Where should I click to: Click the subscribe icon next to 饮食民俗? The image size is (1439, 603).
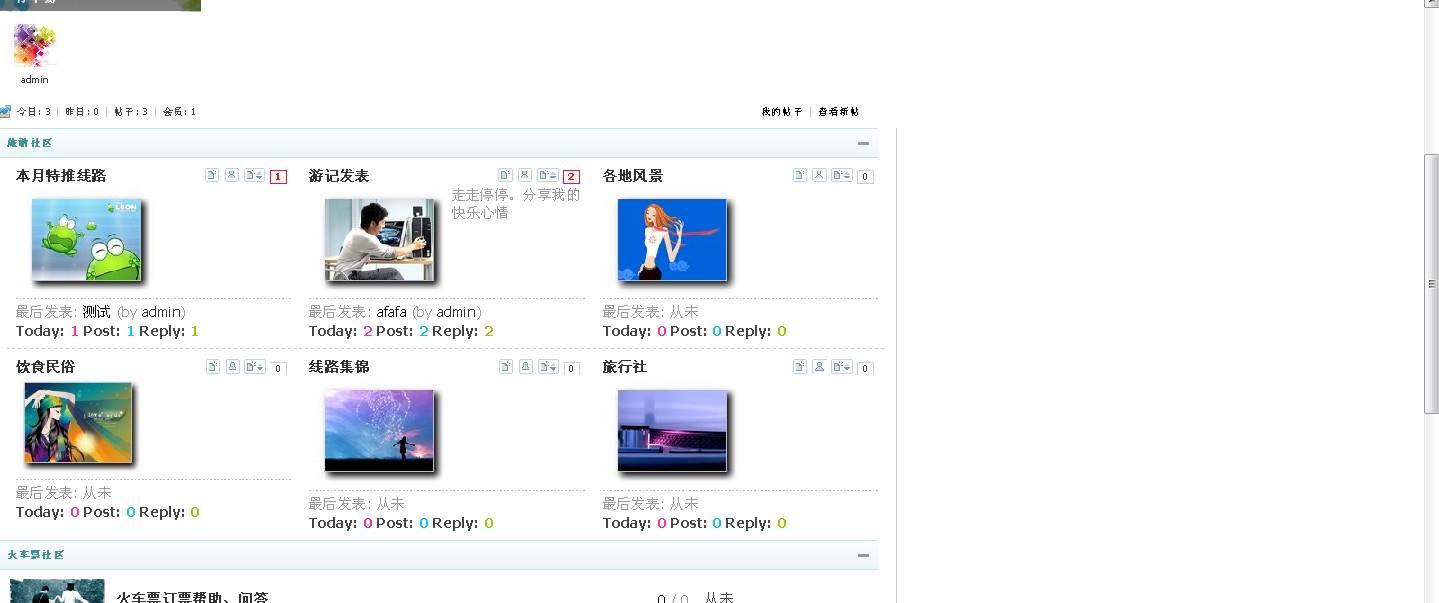[x=233, y=366]
